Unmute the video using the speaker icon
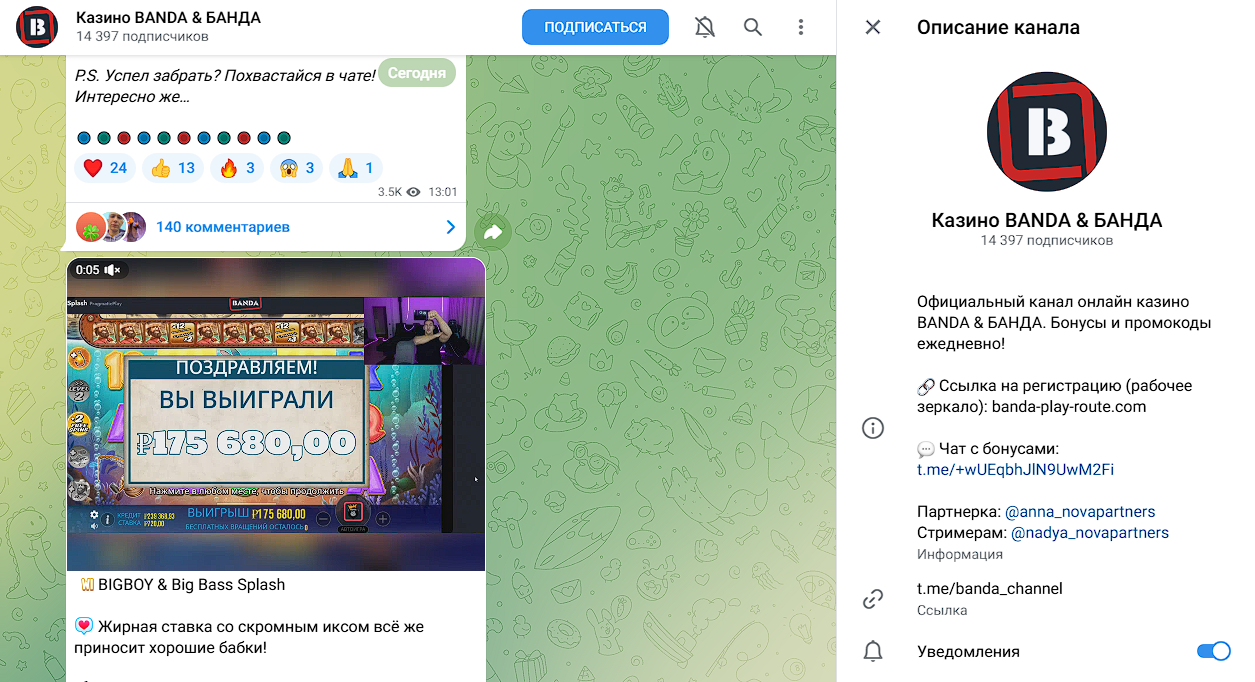This screenshot has height=682, width=1255. (112, 270)
